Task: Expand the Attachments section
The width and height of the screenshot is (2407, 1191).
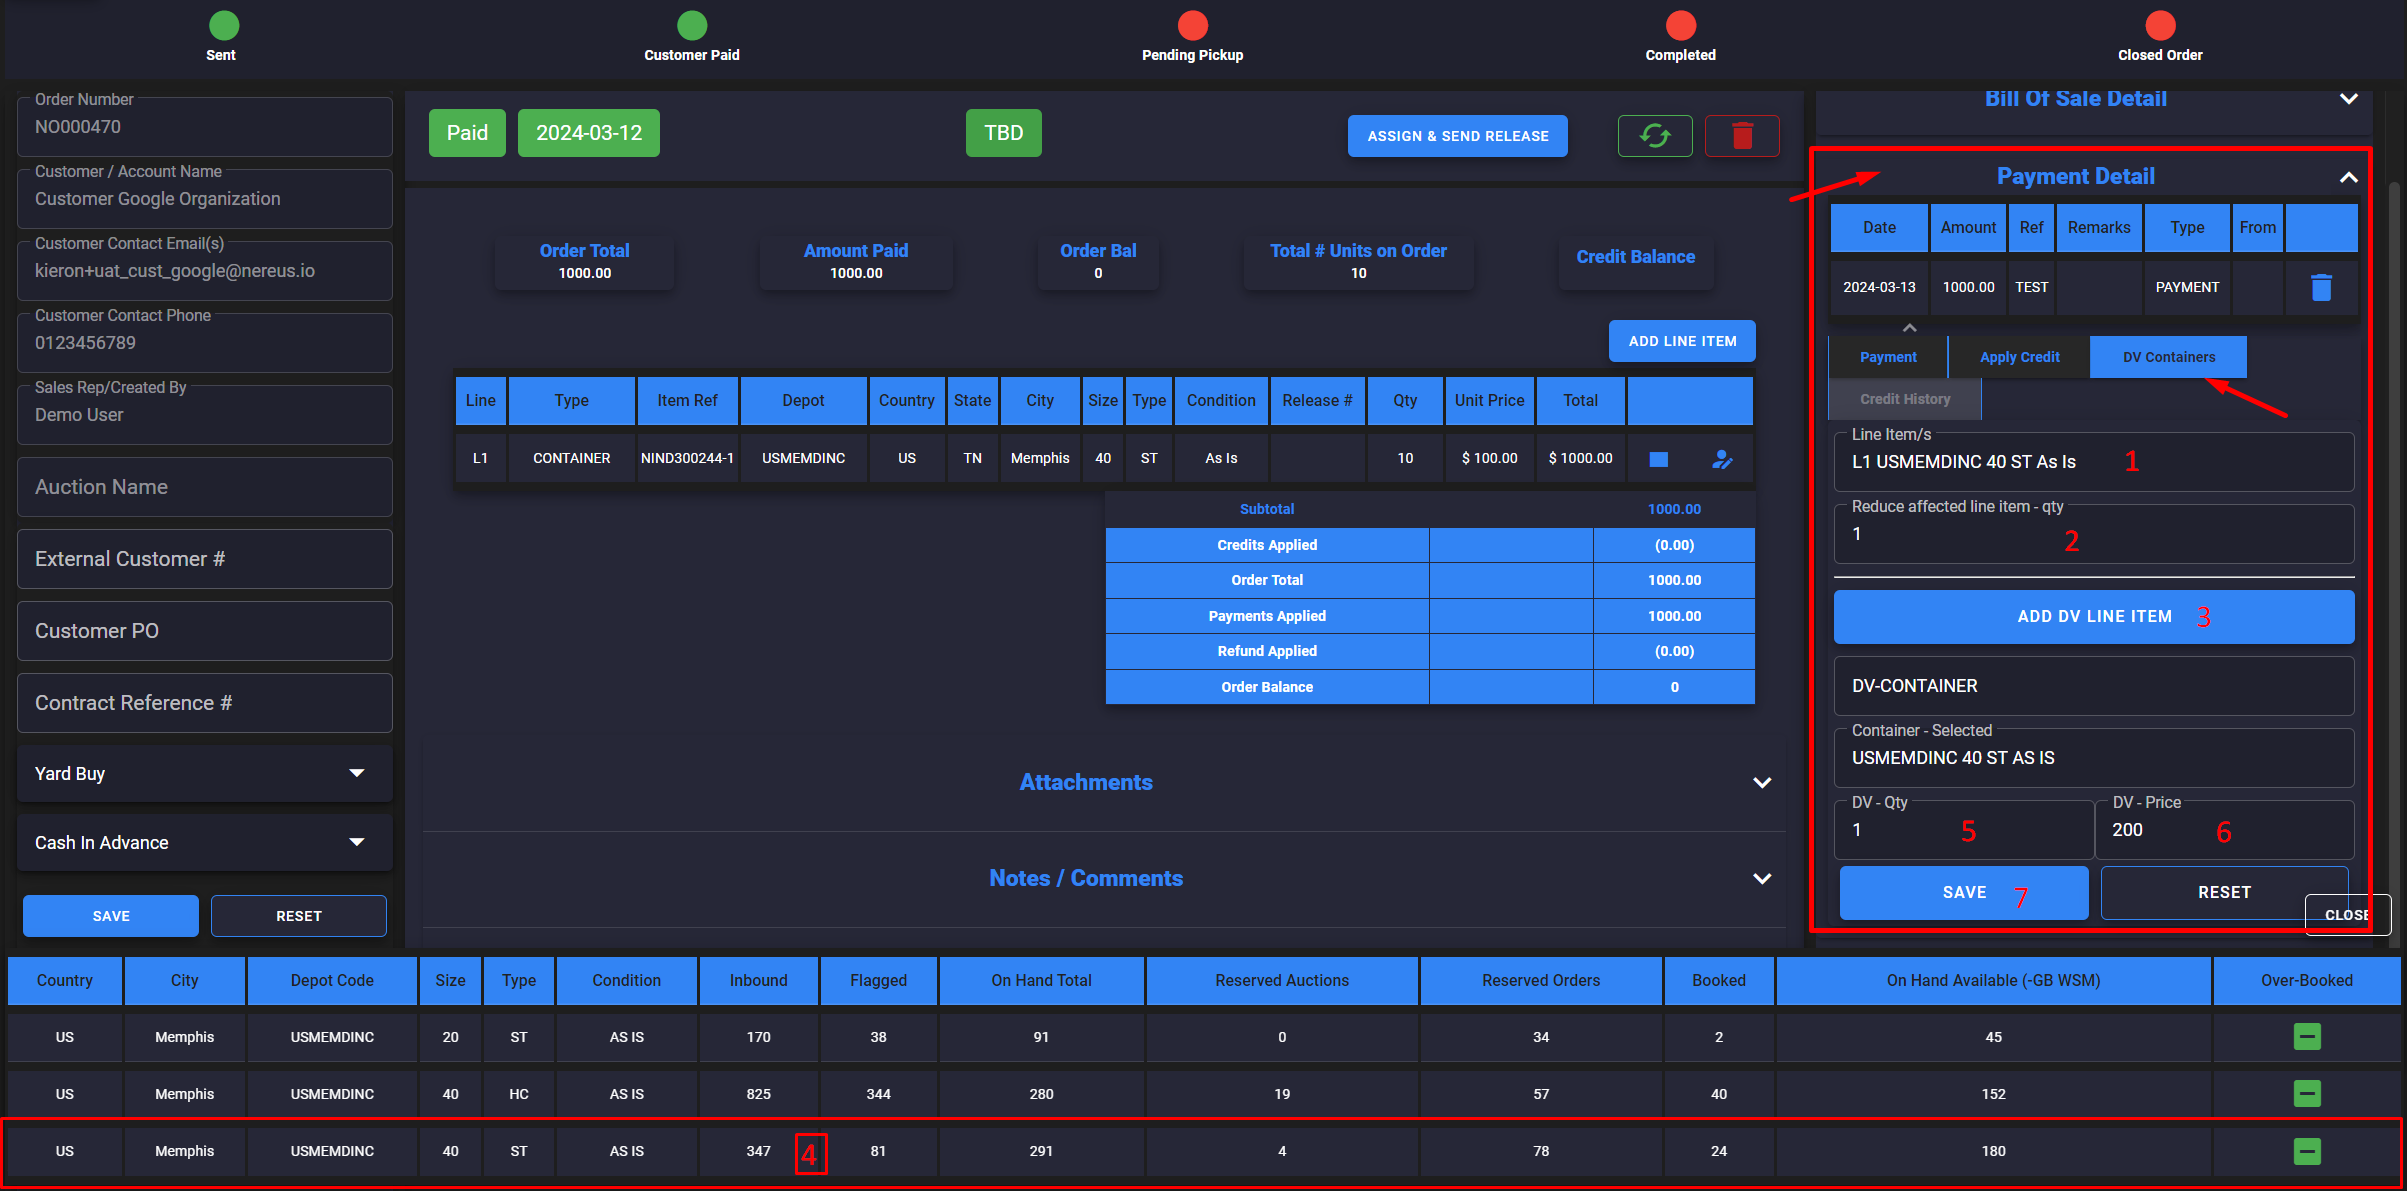Action: [x=1761, y=783]
